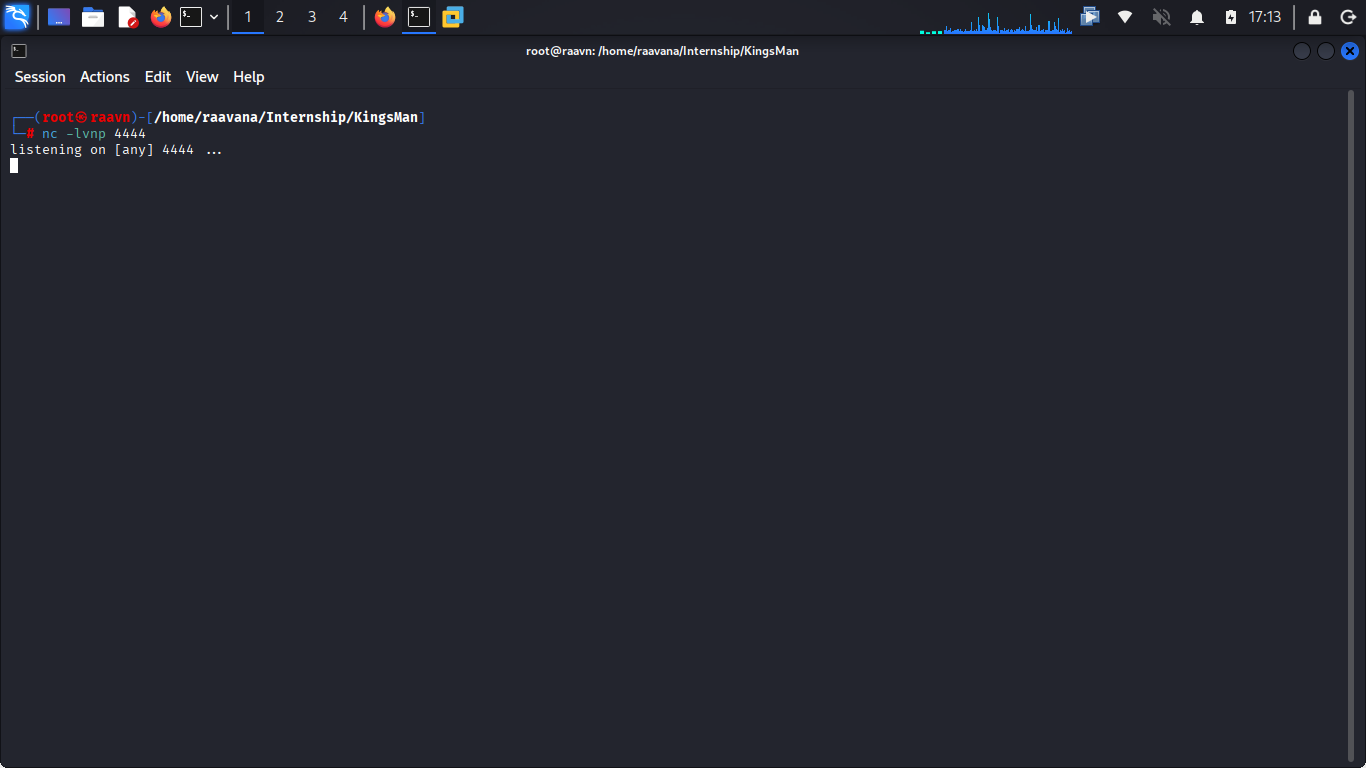Toggle the muted volume tray icon

click(x=1161, y=17)
